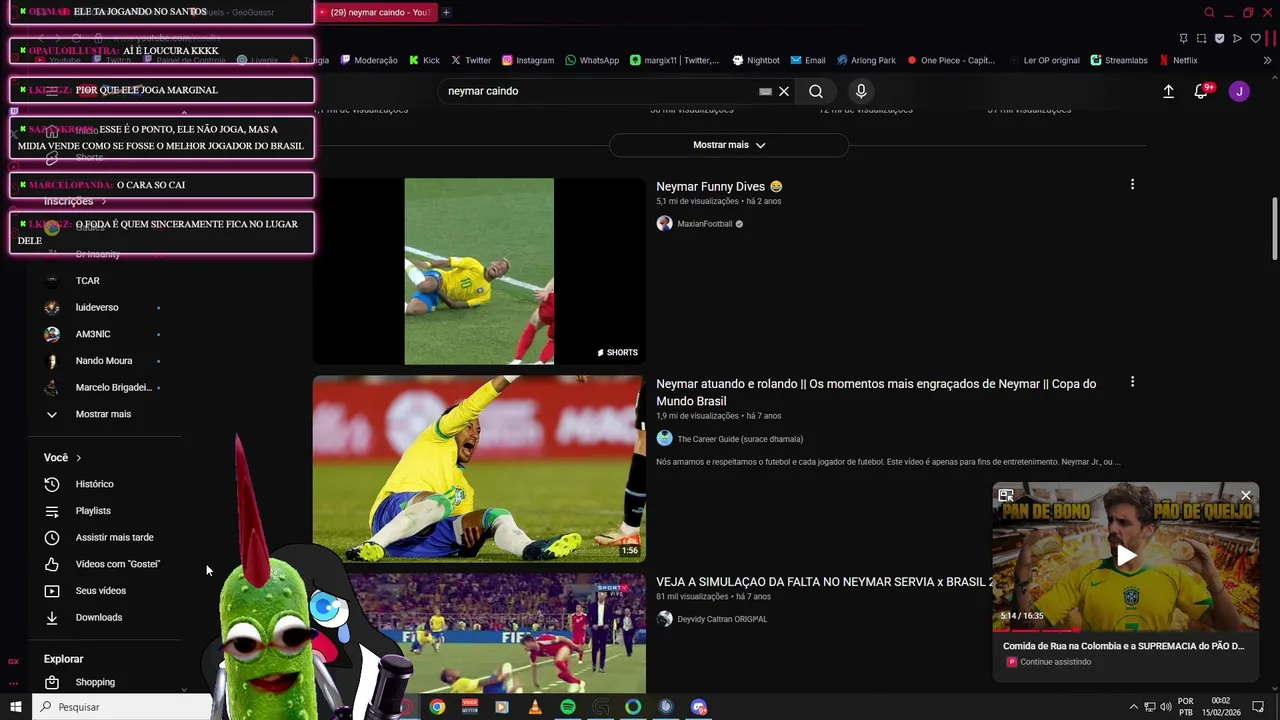Open the Netflix bookmark
Screen dimensions: 1280x720
point(1179,60)
